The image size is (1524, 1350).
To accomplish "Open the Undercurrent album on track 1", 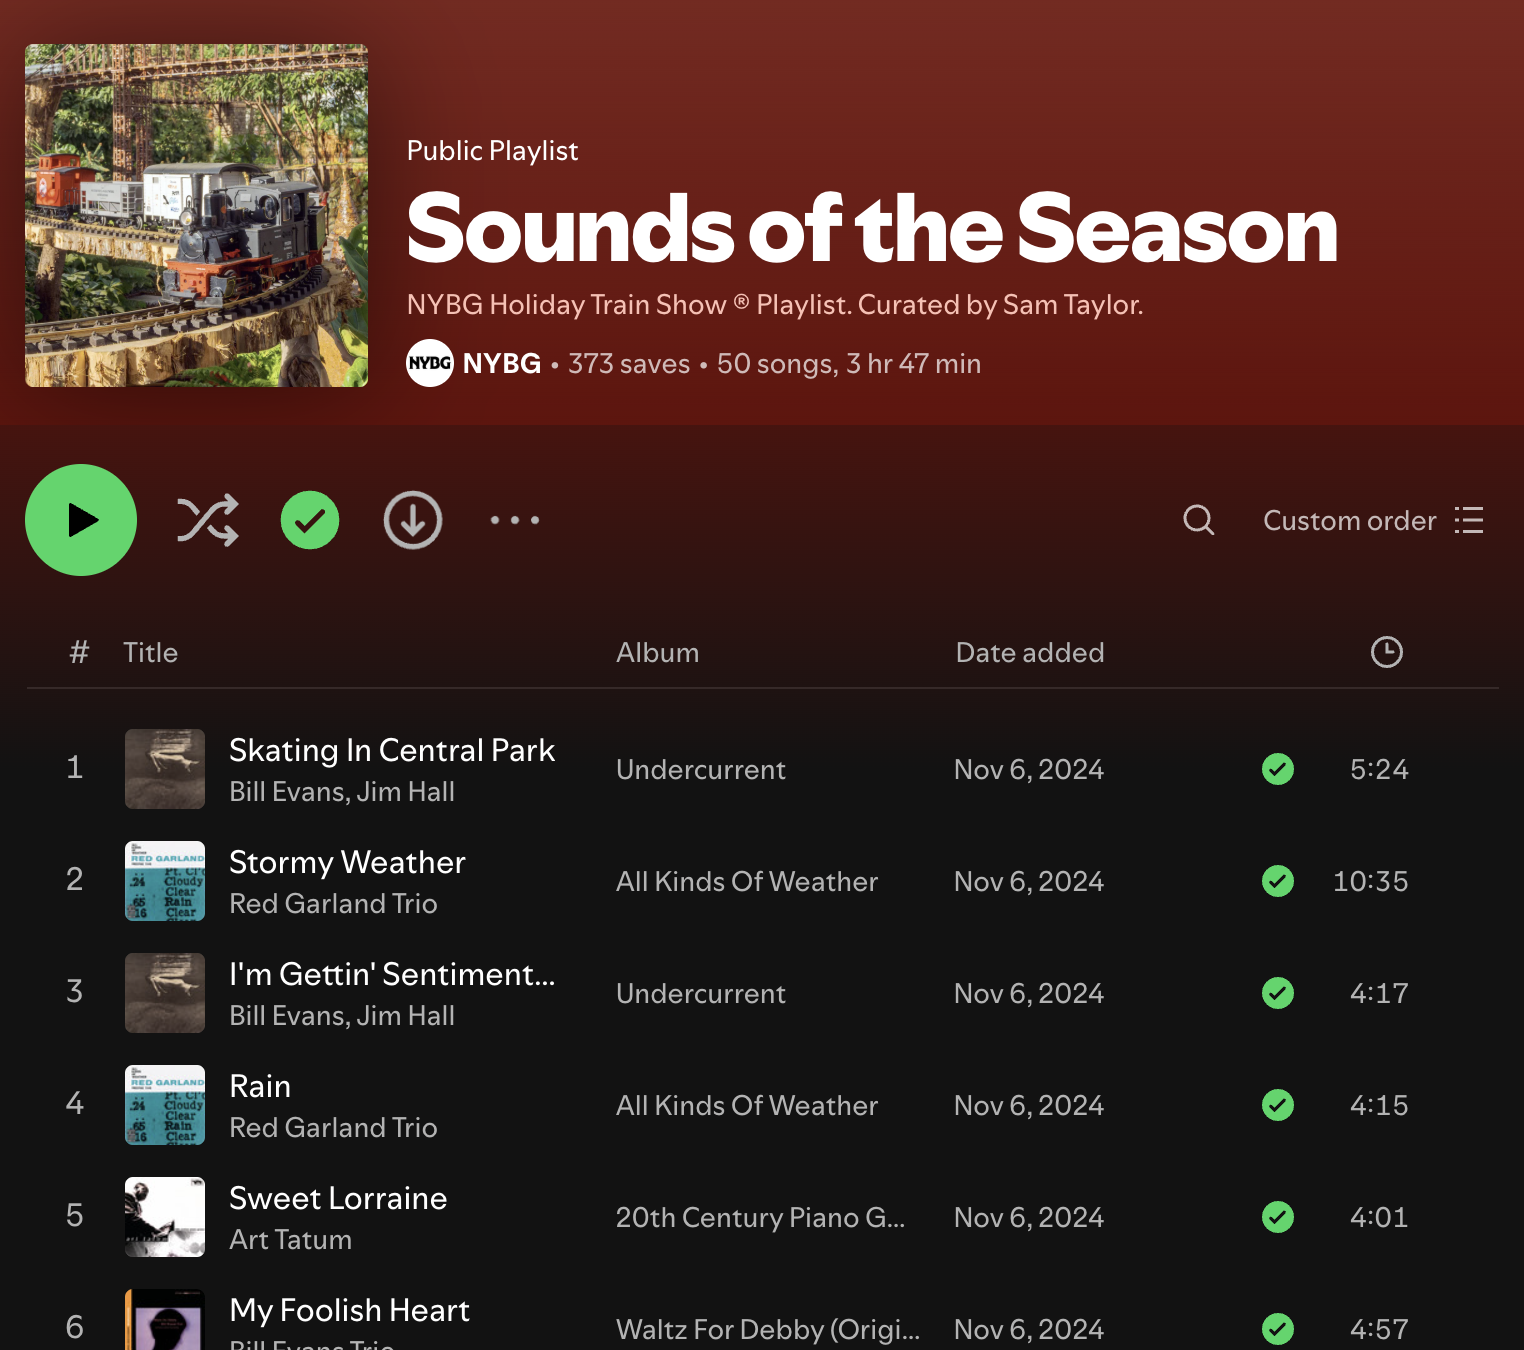I will coord(701,769).
